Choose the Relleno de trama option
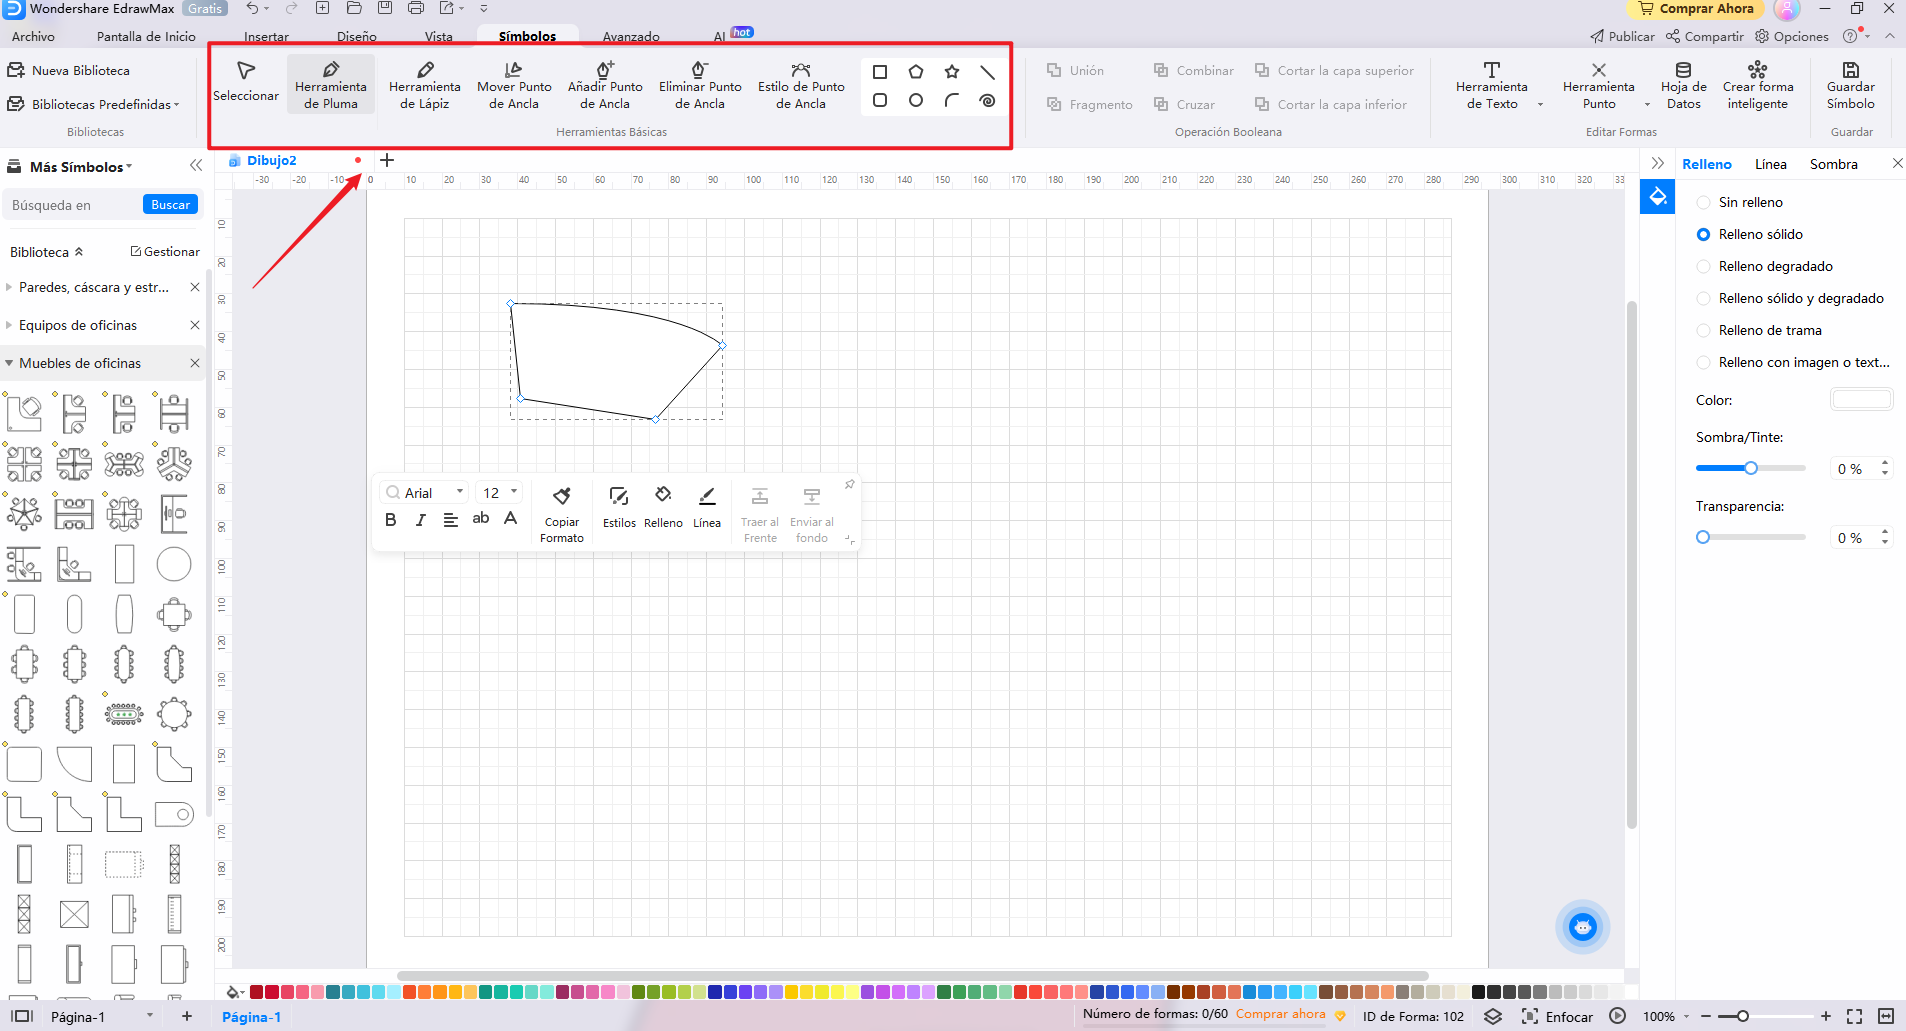Viewport: 1906px width, 1031px height. pyautogui.click(x=1704, y=330)
